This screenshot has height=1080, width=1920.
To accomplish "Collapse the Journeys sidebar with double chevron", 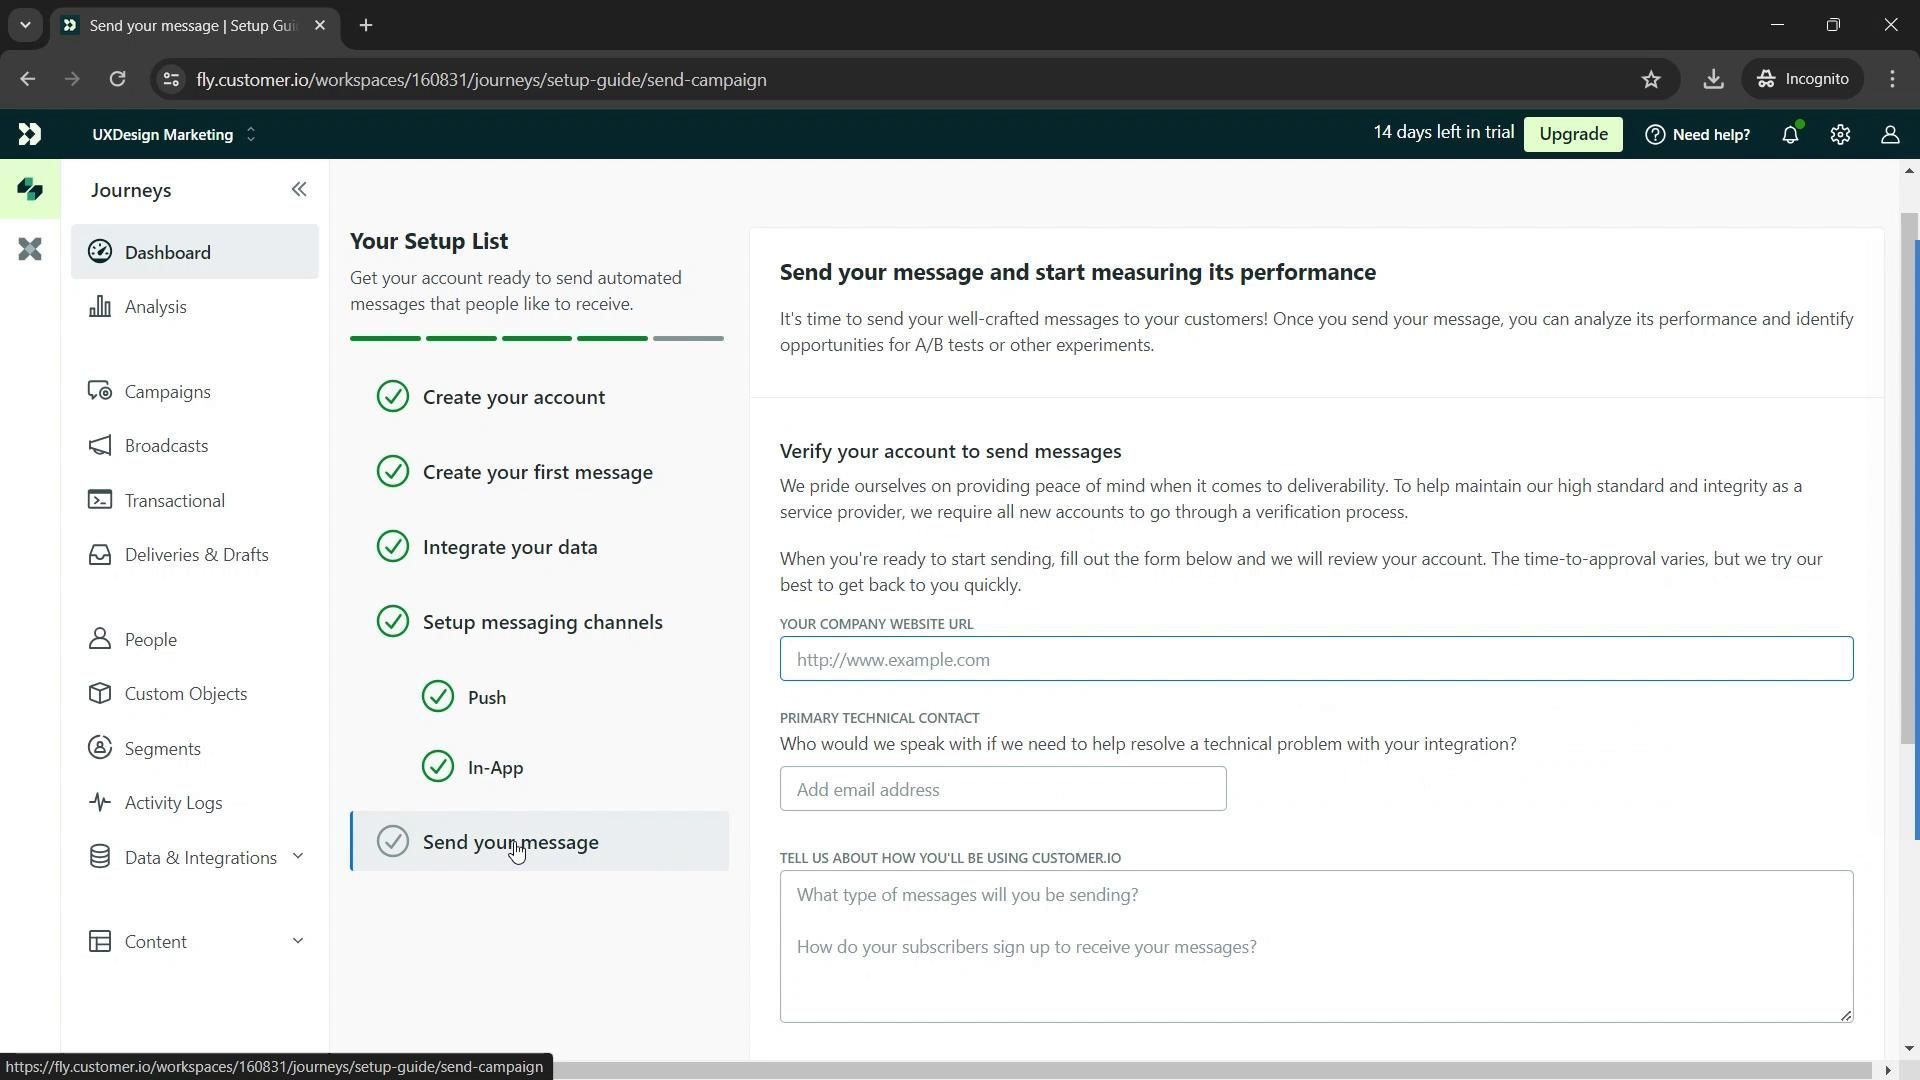I will click(x=299, y=190).
